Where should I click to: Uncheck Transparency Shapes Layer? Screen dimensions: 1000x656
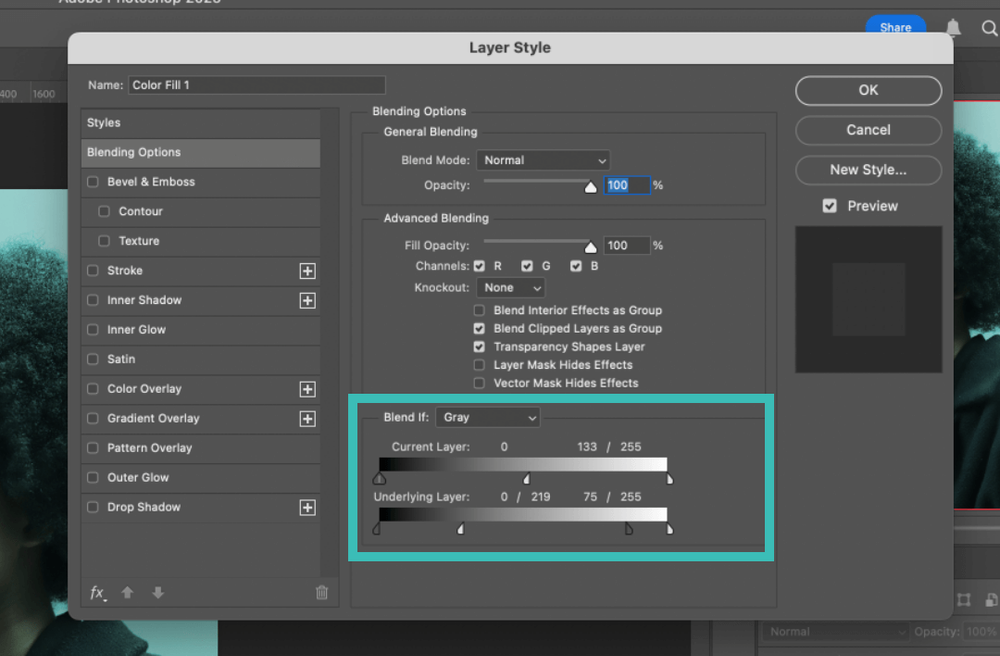479,347
